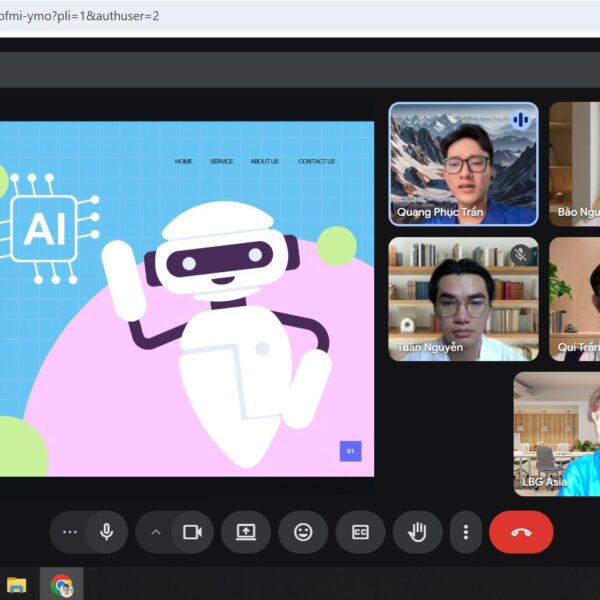The image size is (600, 600).
Task: Raise your hand in the meeting
Action: (x=417, y=532)
